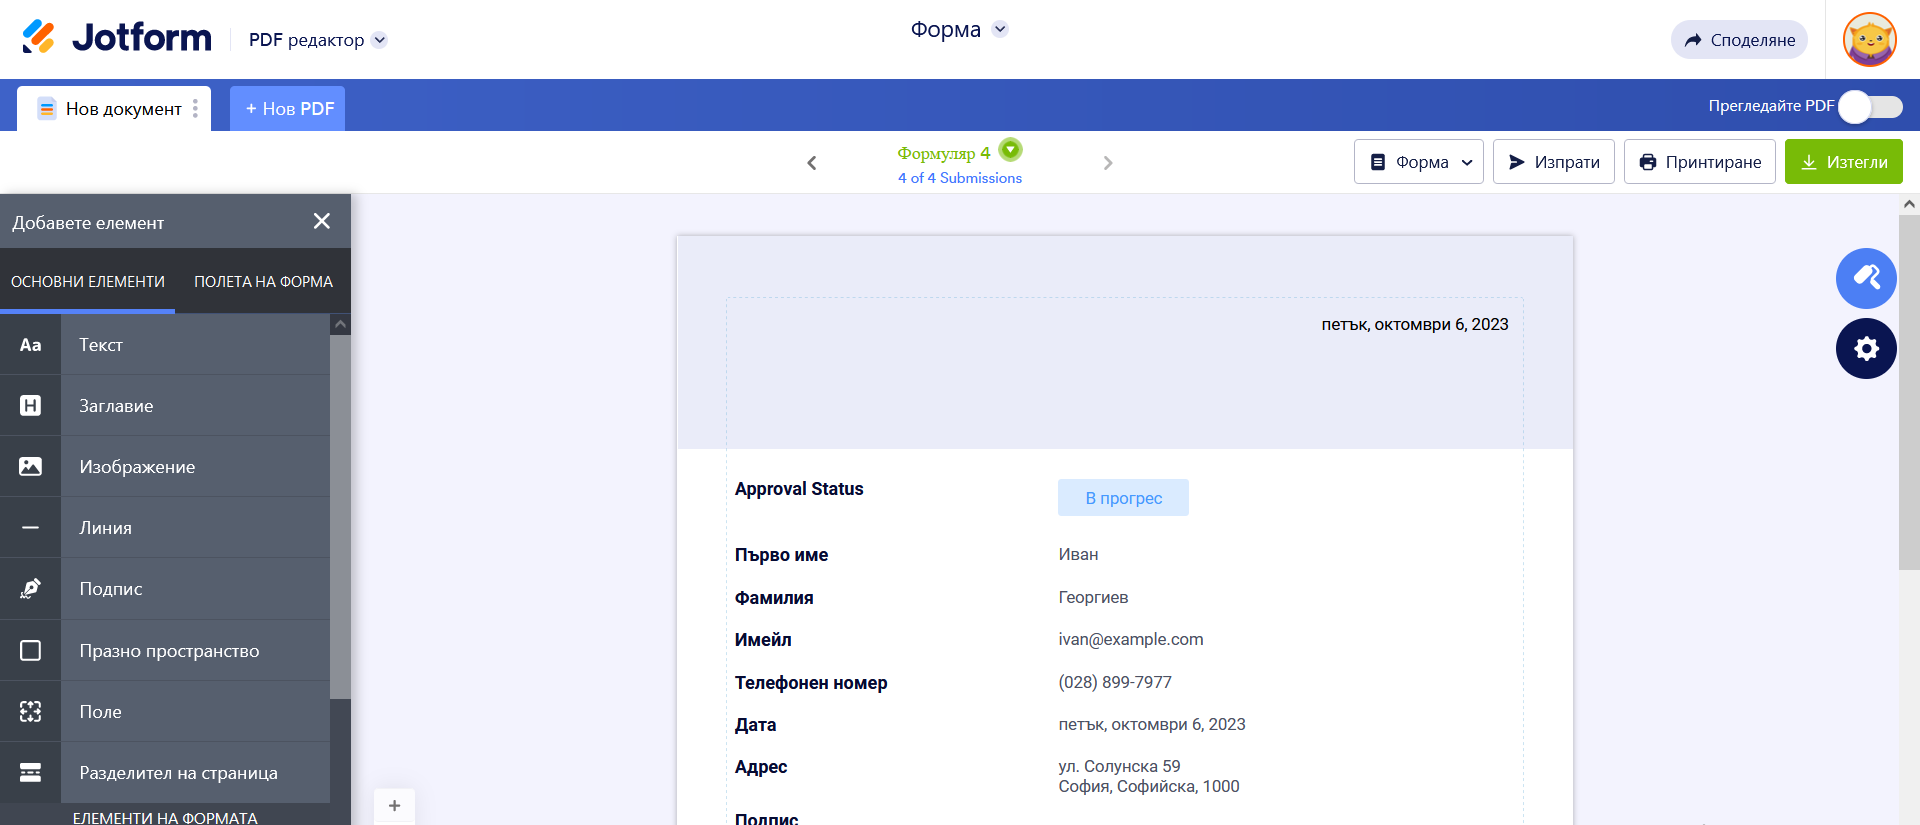Click the Approval Status label
The height and width of the screenshot is (825, 1920).
coord(799,489)
